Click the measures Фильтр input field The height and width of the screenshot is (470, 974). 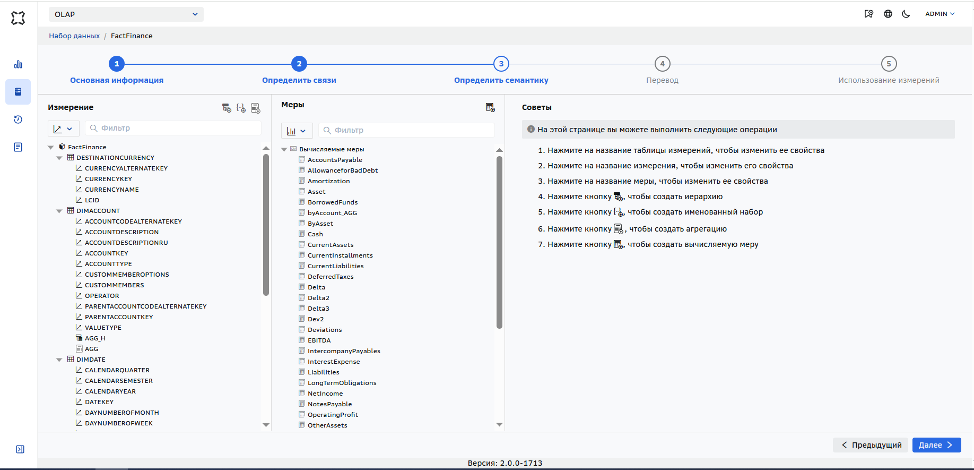pyautogui.click(x=406, y=130)
